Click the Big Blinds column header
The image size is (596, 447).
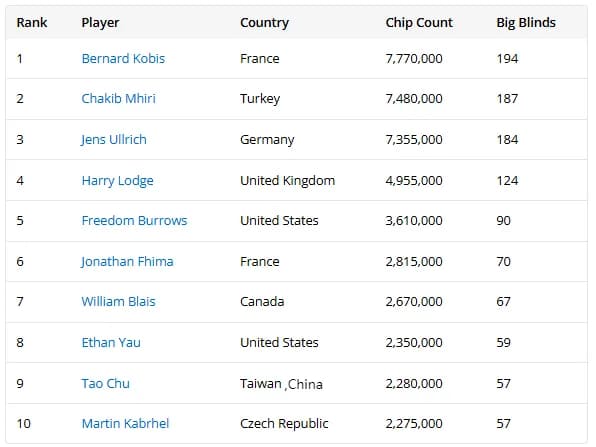point(526,23)
